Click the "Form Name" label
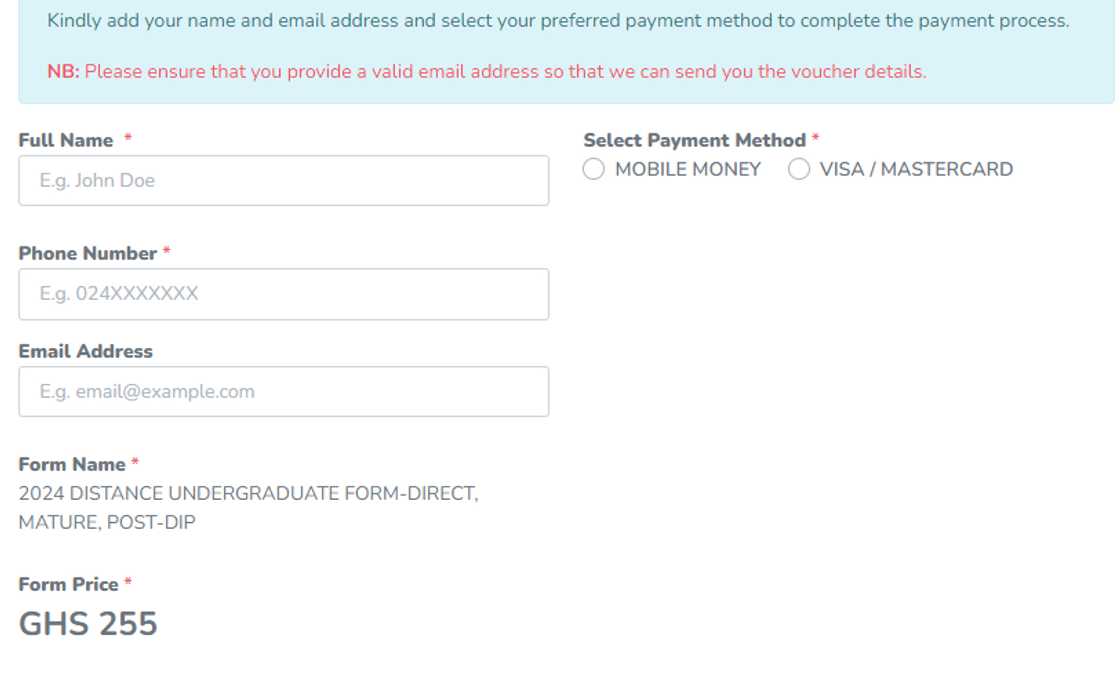This screenshot has width=1120, height=674. click(x=72, y=465)
